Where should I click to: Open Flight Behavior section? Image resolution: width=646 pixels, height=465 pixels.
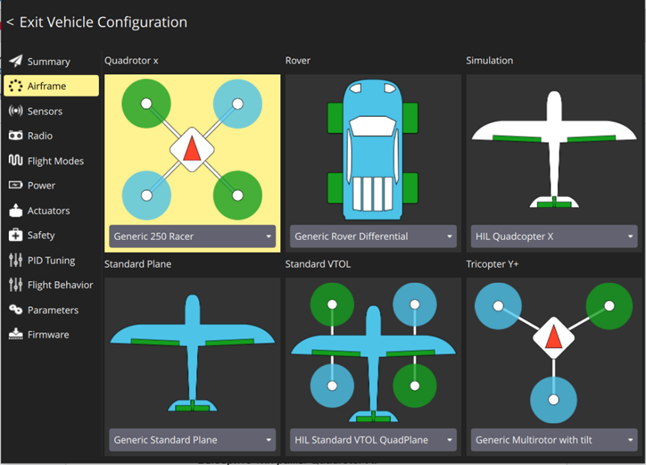(x=51, y=285)
